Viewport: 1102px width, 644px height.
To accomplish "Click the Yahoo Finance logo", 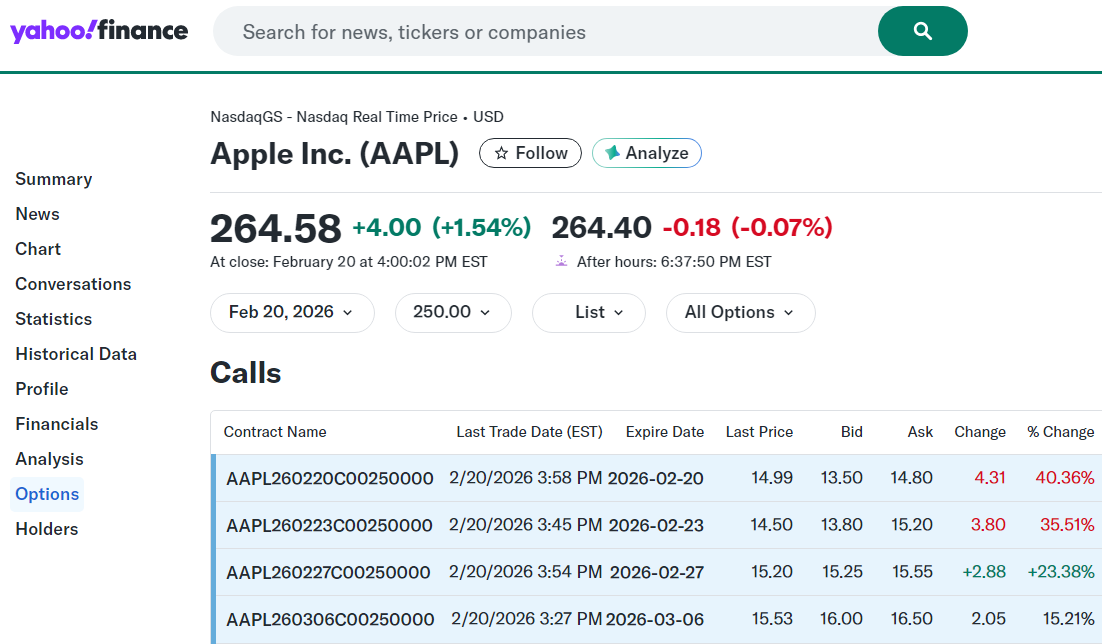I will (x=98, y=31).
